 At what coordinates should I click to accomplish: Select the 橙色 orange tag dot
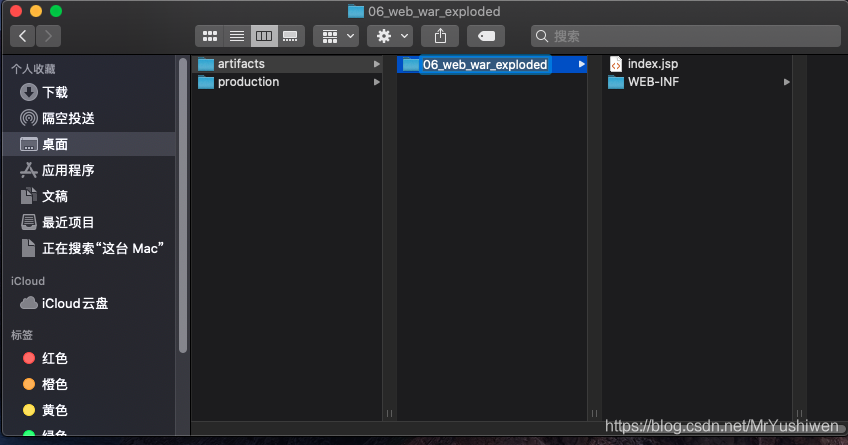(x=29, y=384)
